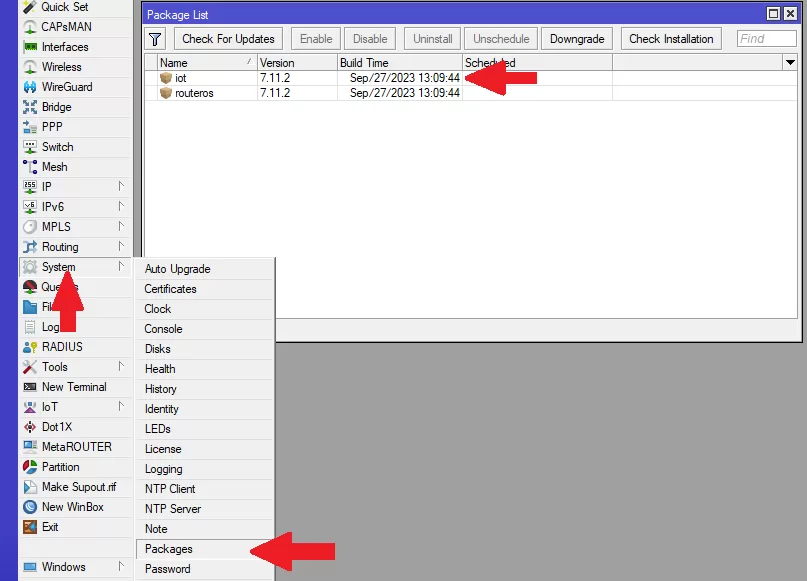Click the Windows menu icon

click(30, 567)
